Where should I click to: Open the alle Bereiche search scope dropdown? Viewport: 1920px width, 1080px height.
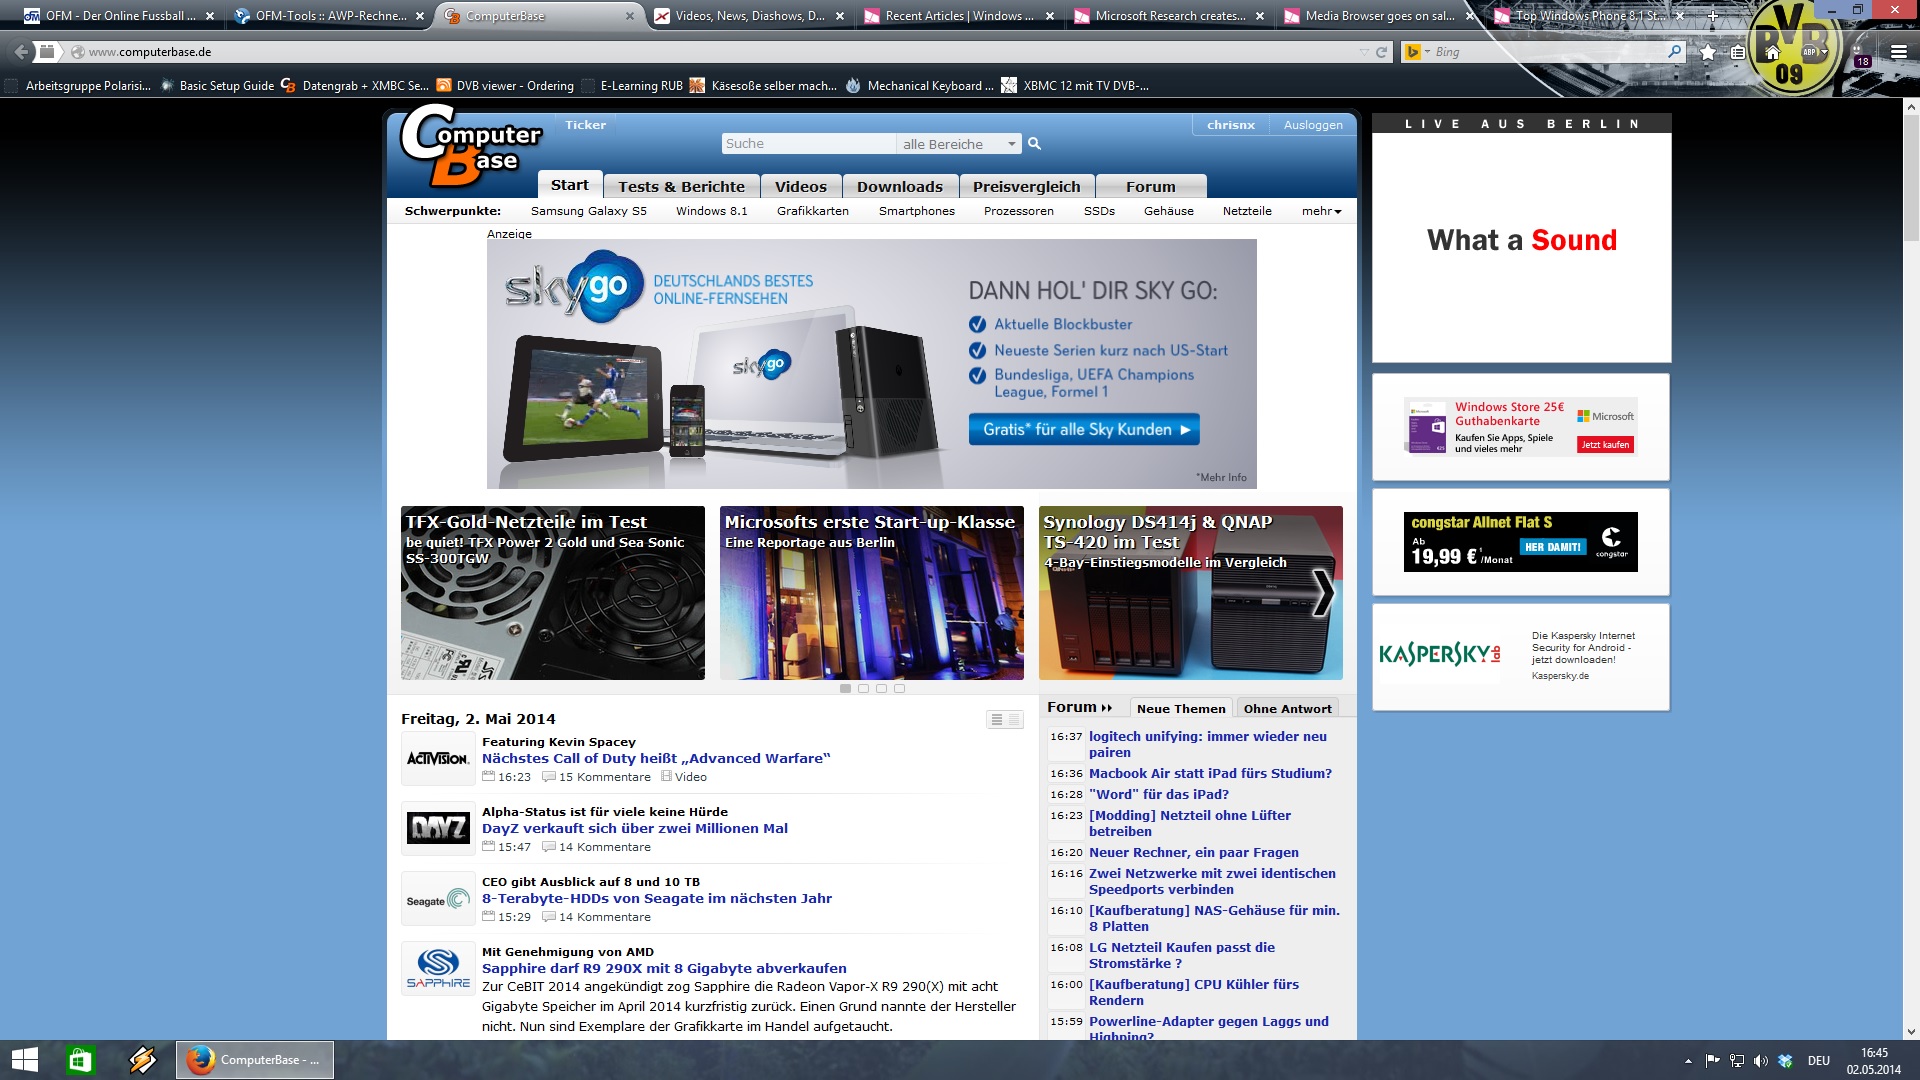point(958,144)
